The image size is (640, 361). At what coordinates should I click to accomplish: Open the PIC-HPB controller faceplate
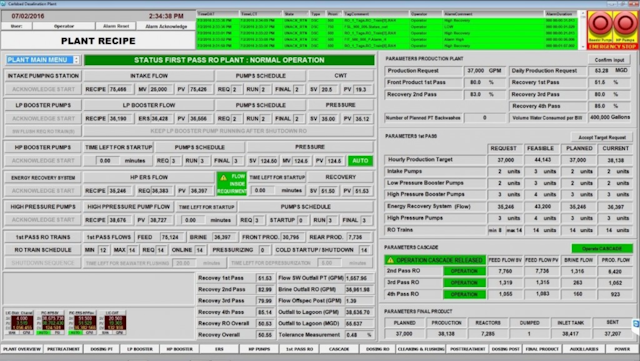point(51,323)
